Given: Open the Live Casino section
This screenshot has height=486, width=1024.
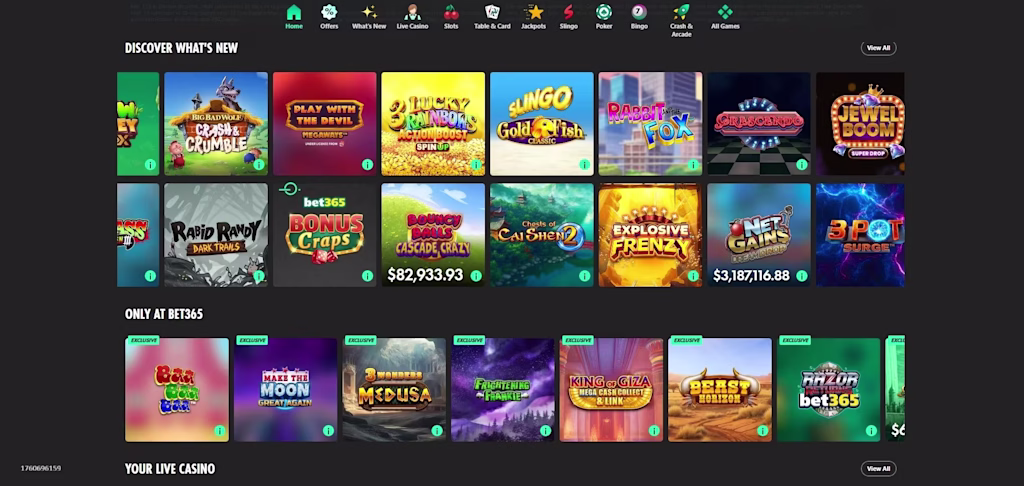Looking at the screenshot, I should coord(412,17).
